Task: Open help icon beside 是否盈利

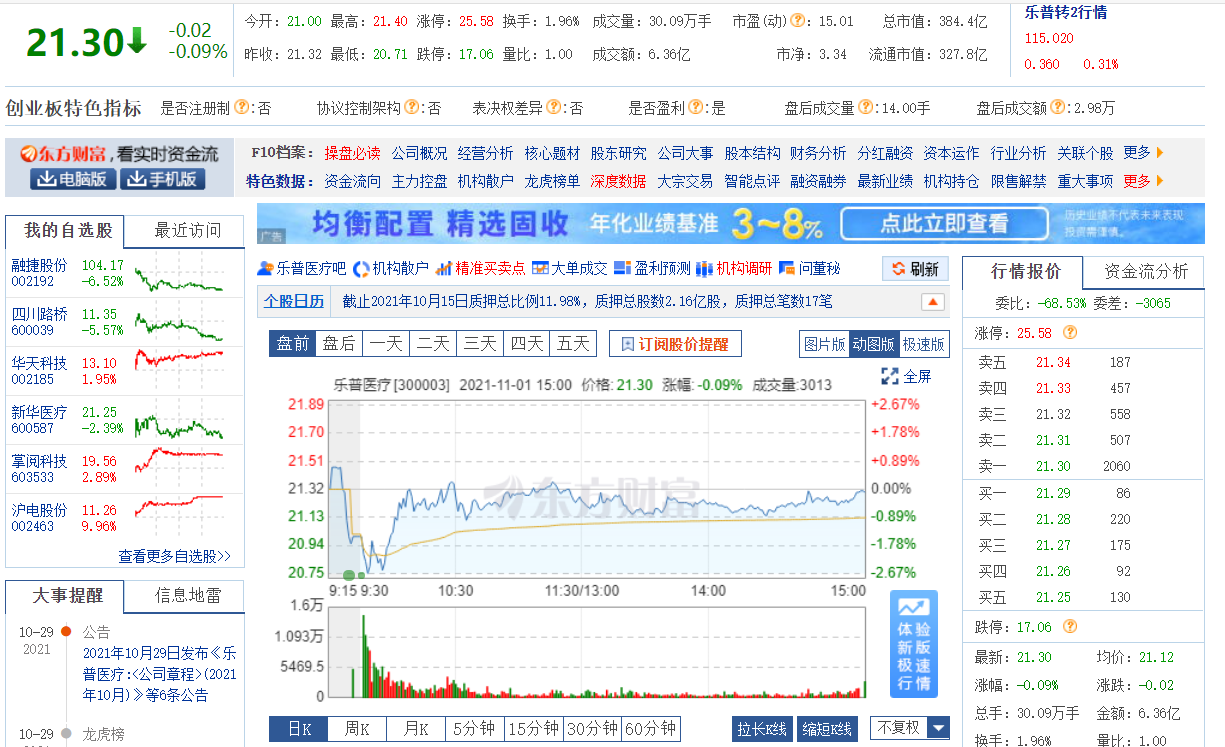Action: (695, 107)
